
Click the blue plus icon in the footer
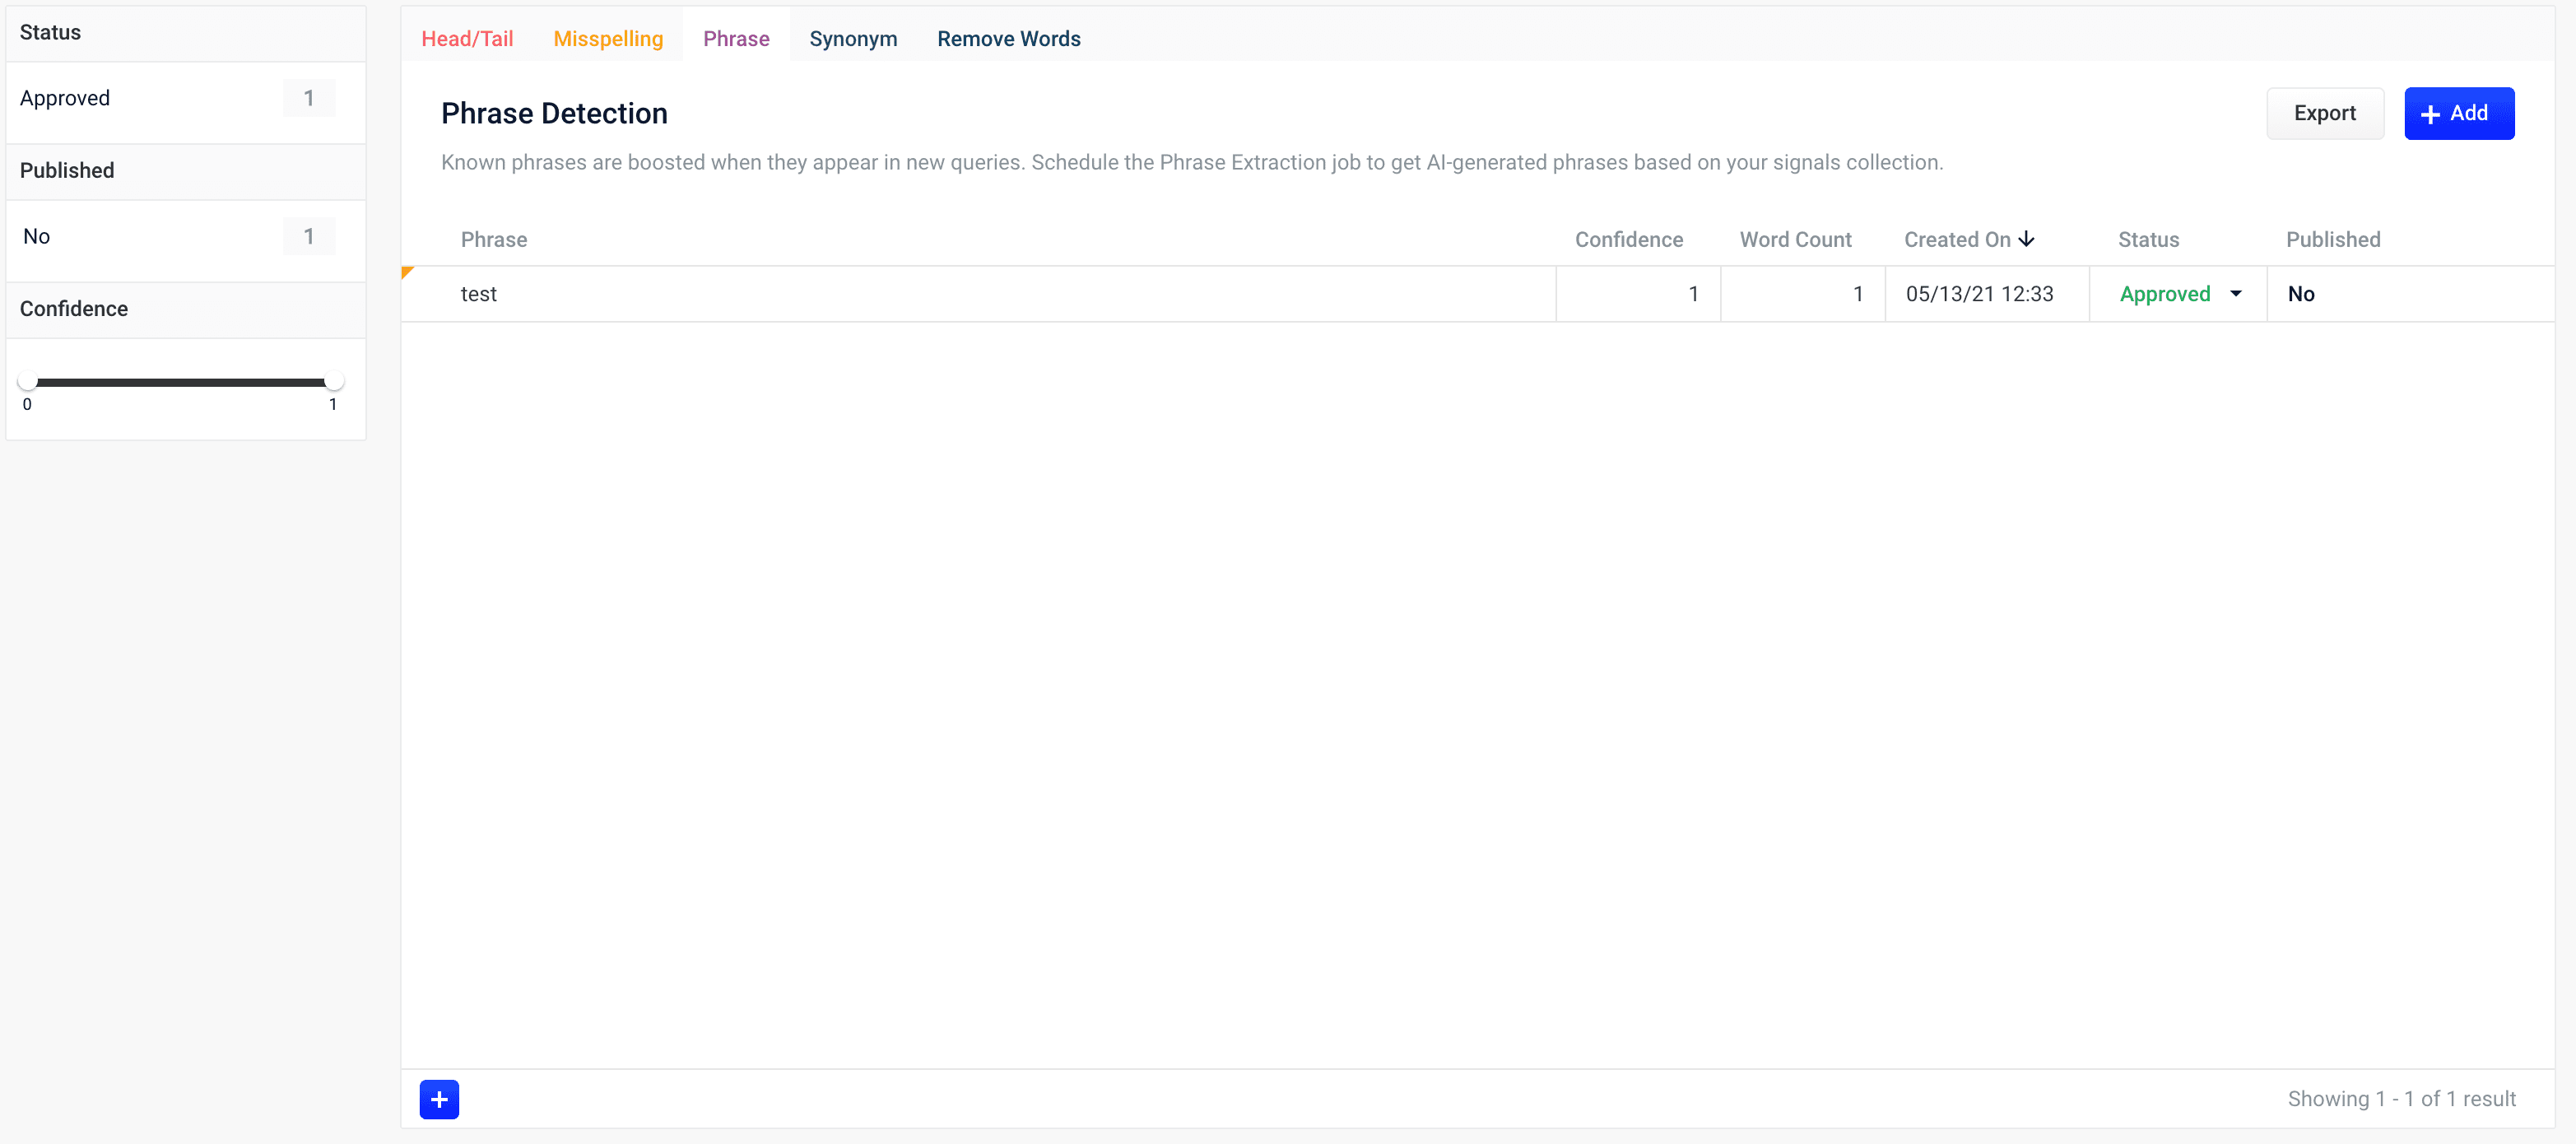coord(439,1099)
